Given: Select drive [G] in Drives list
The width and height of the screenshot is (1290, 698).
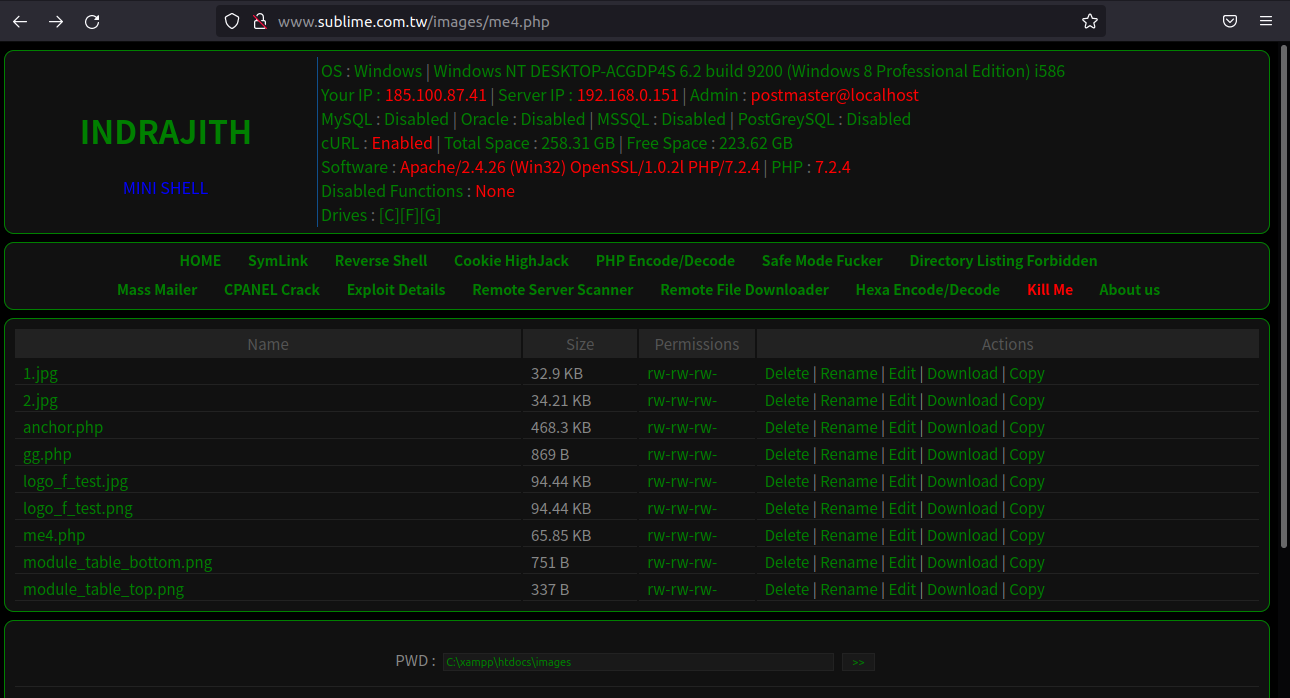Looking at the screenshot, I should [430, 215].
